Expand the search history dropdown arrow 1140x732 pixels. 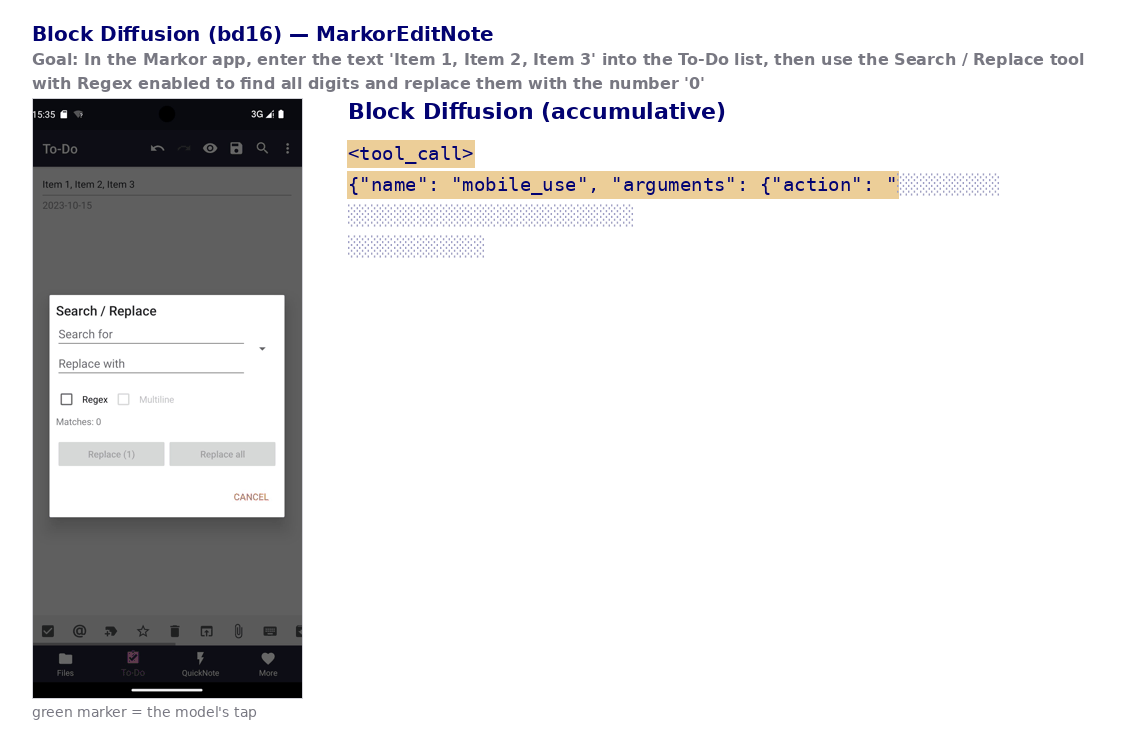pos(262,349)
